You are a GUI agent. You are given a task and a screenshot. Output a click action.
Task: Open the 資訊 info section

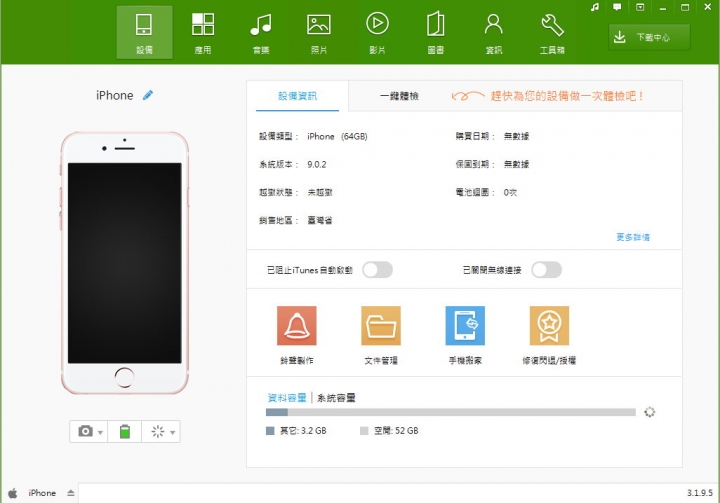494,33
